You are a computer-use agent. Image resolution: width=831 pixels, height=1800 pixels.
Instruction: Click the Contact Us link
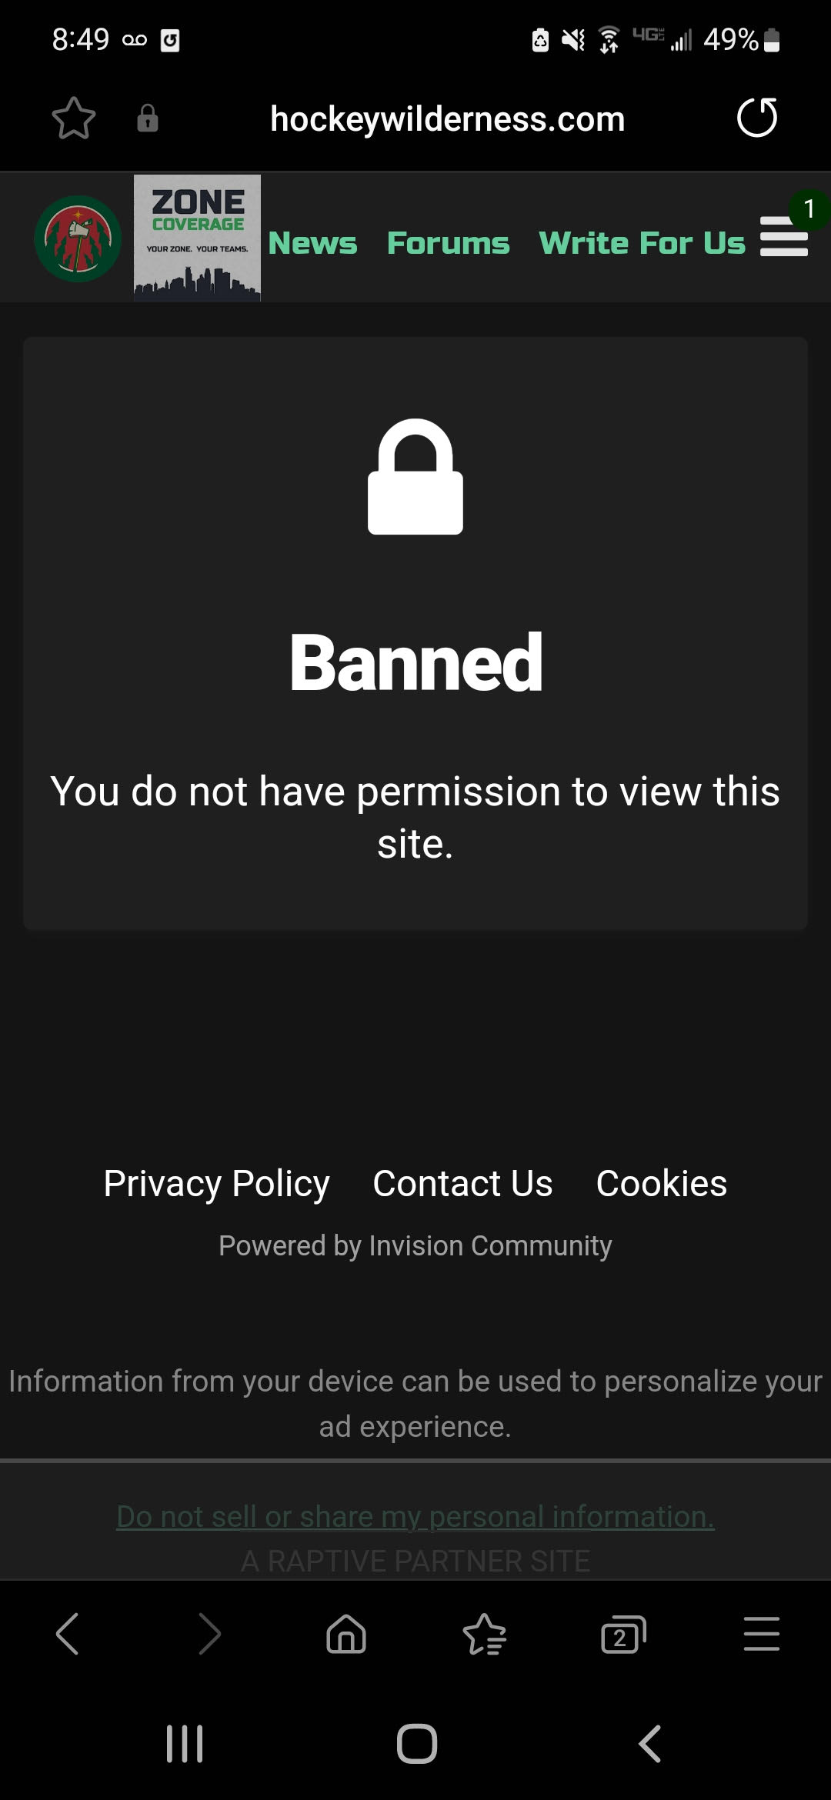tap(462, 1183)
